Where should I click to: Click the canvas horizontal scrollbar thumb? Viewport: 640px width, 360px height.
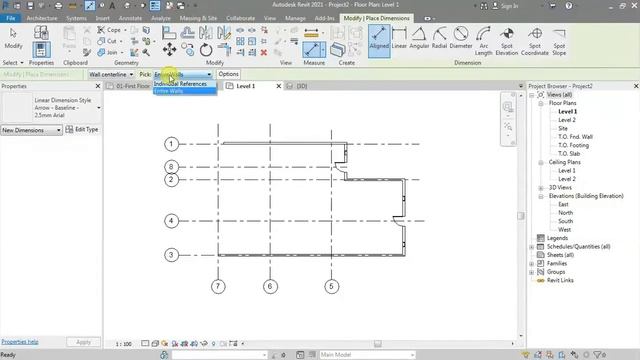[x=378, y=344]
